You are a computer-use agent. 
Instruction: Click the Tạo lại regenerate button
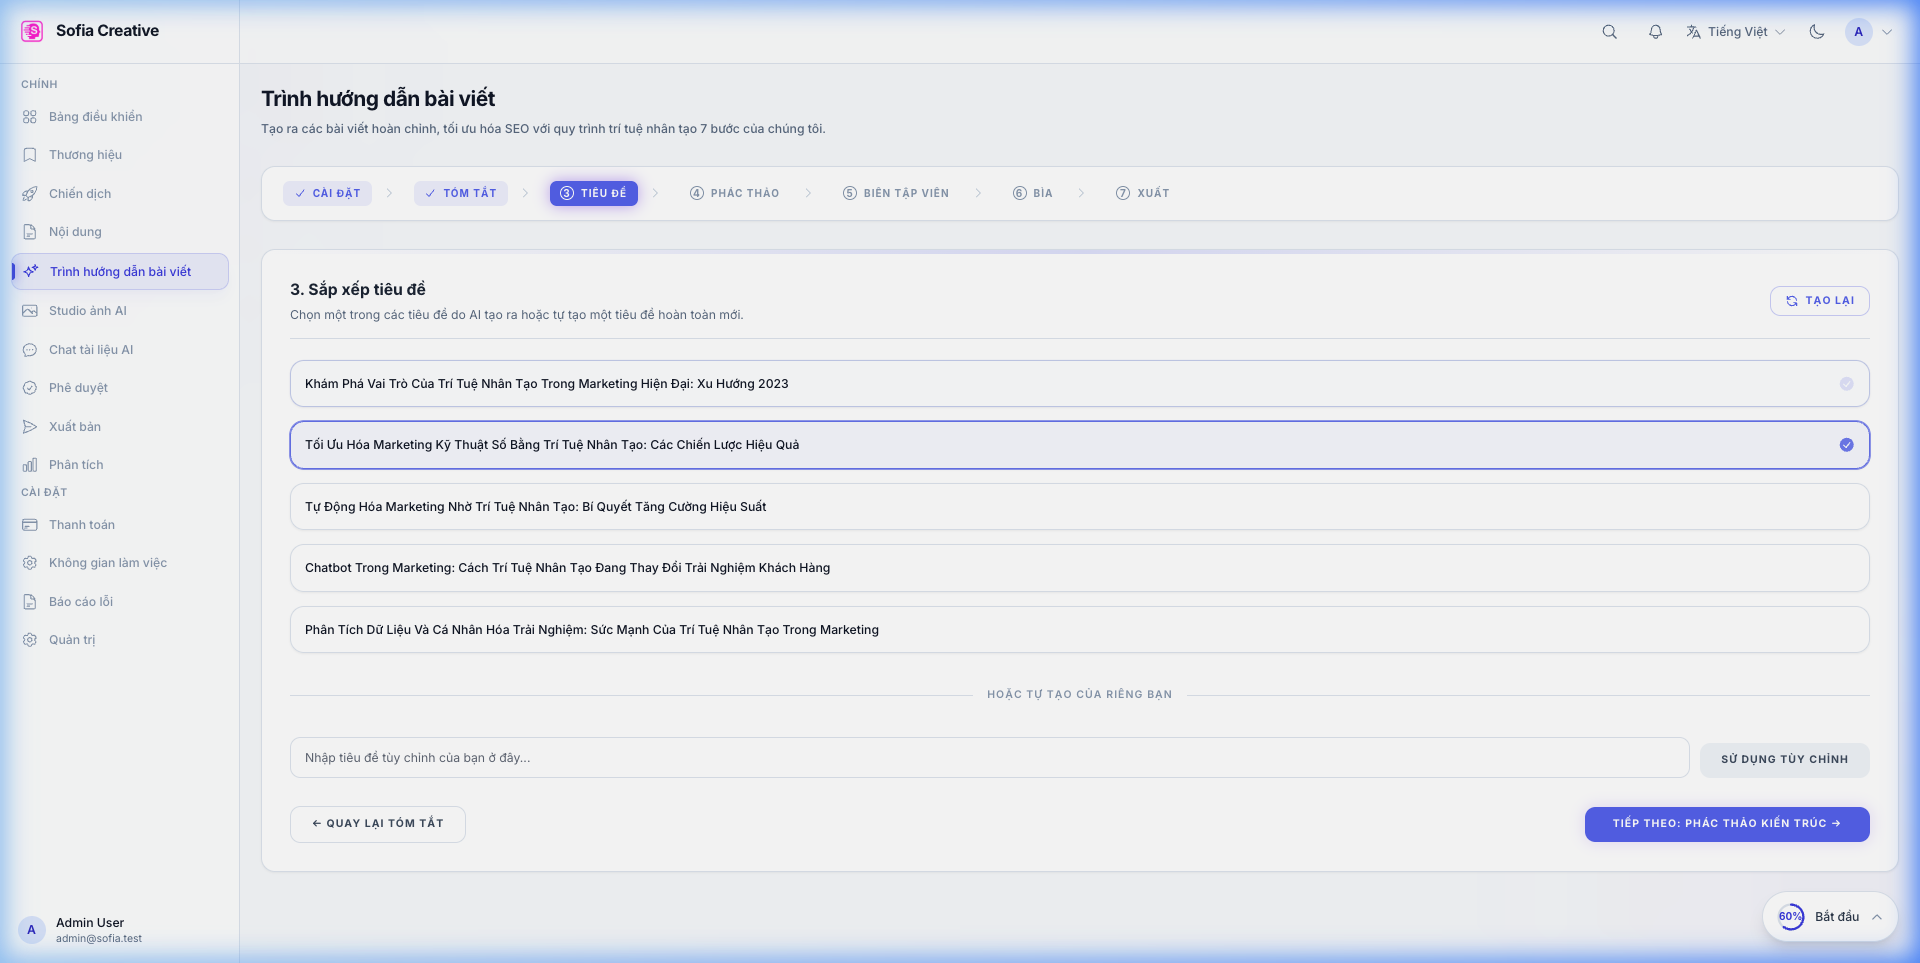pos(1819,301)
